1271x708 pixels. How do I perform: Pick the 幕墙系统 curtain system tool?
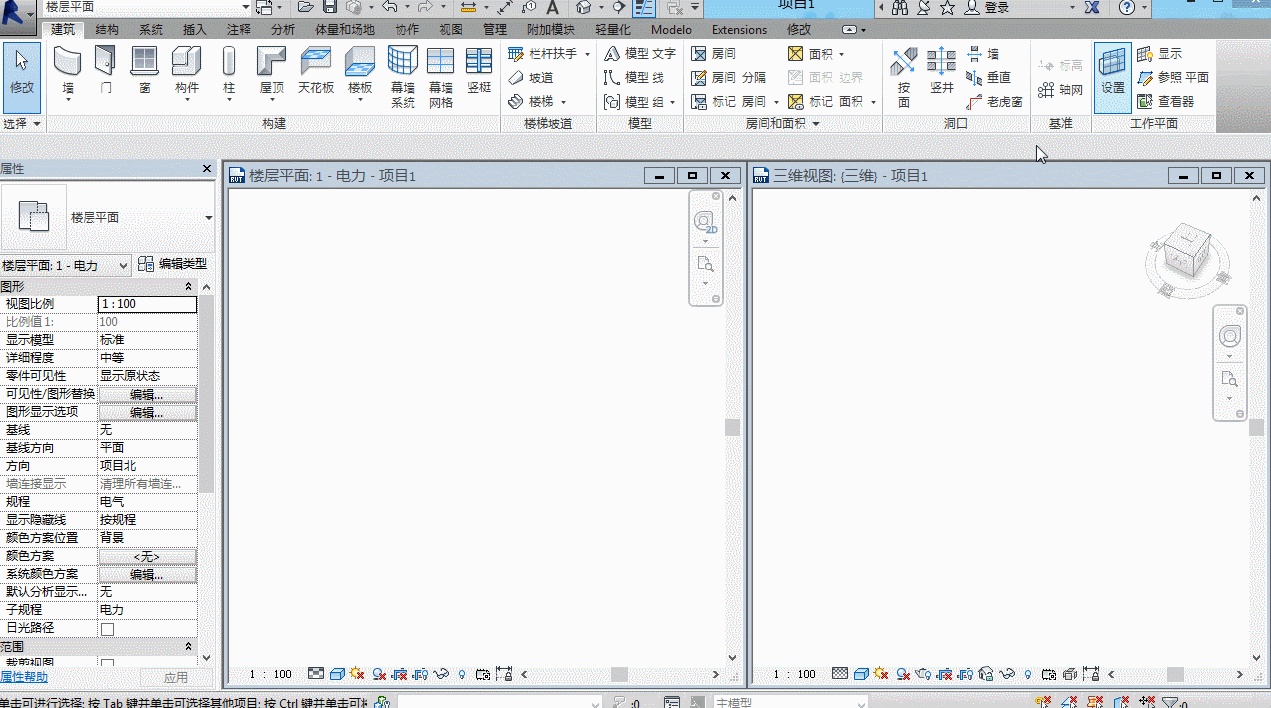tap(403, 77)
